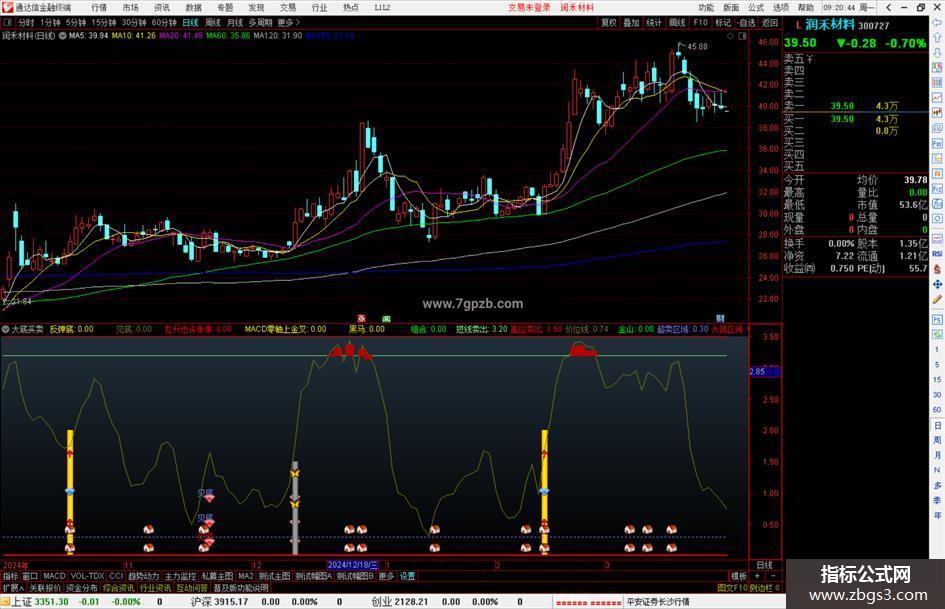The image size is (945, 609).
Task: Click the 沪深 3915.17 index in status bar
Action: click(x=219, y=602)
